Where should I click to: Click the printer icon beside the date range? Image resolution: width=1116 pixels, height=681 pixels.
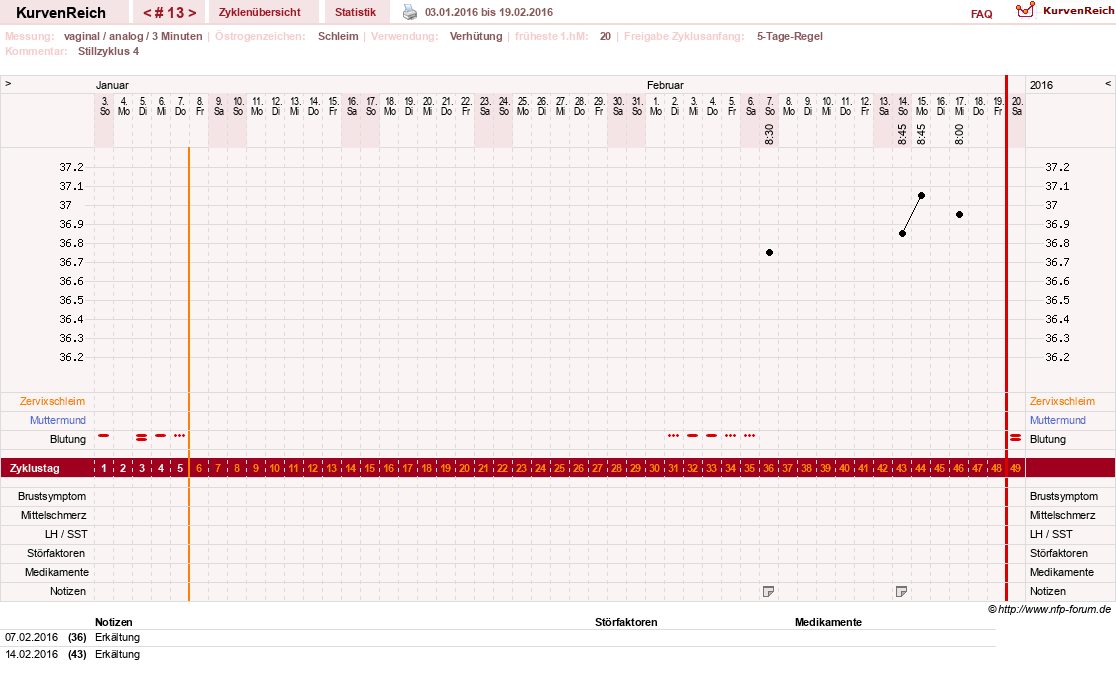pos(410,12)
